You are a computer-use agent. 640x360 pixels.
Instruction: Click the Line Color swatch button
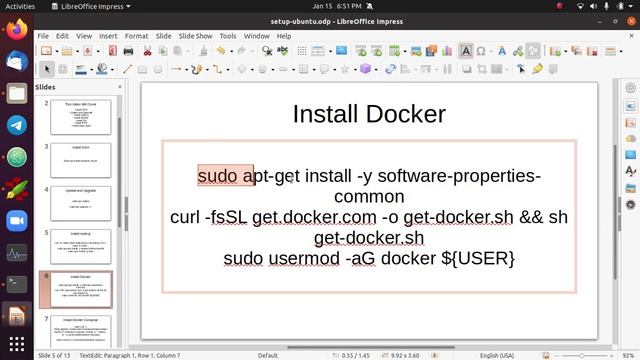(x=80, y=69)
